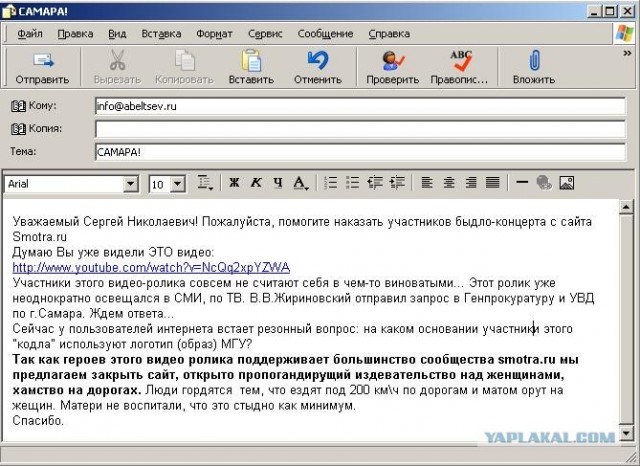Click the Кому recipient field
The height and width of the screenshot is (466, 640).
pos(360,107)
